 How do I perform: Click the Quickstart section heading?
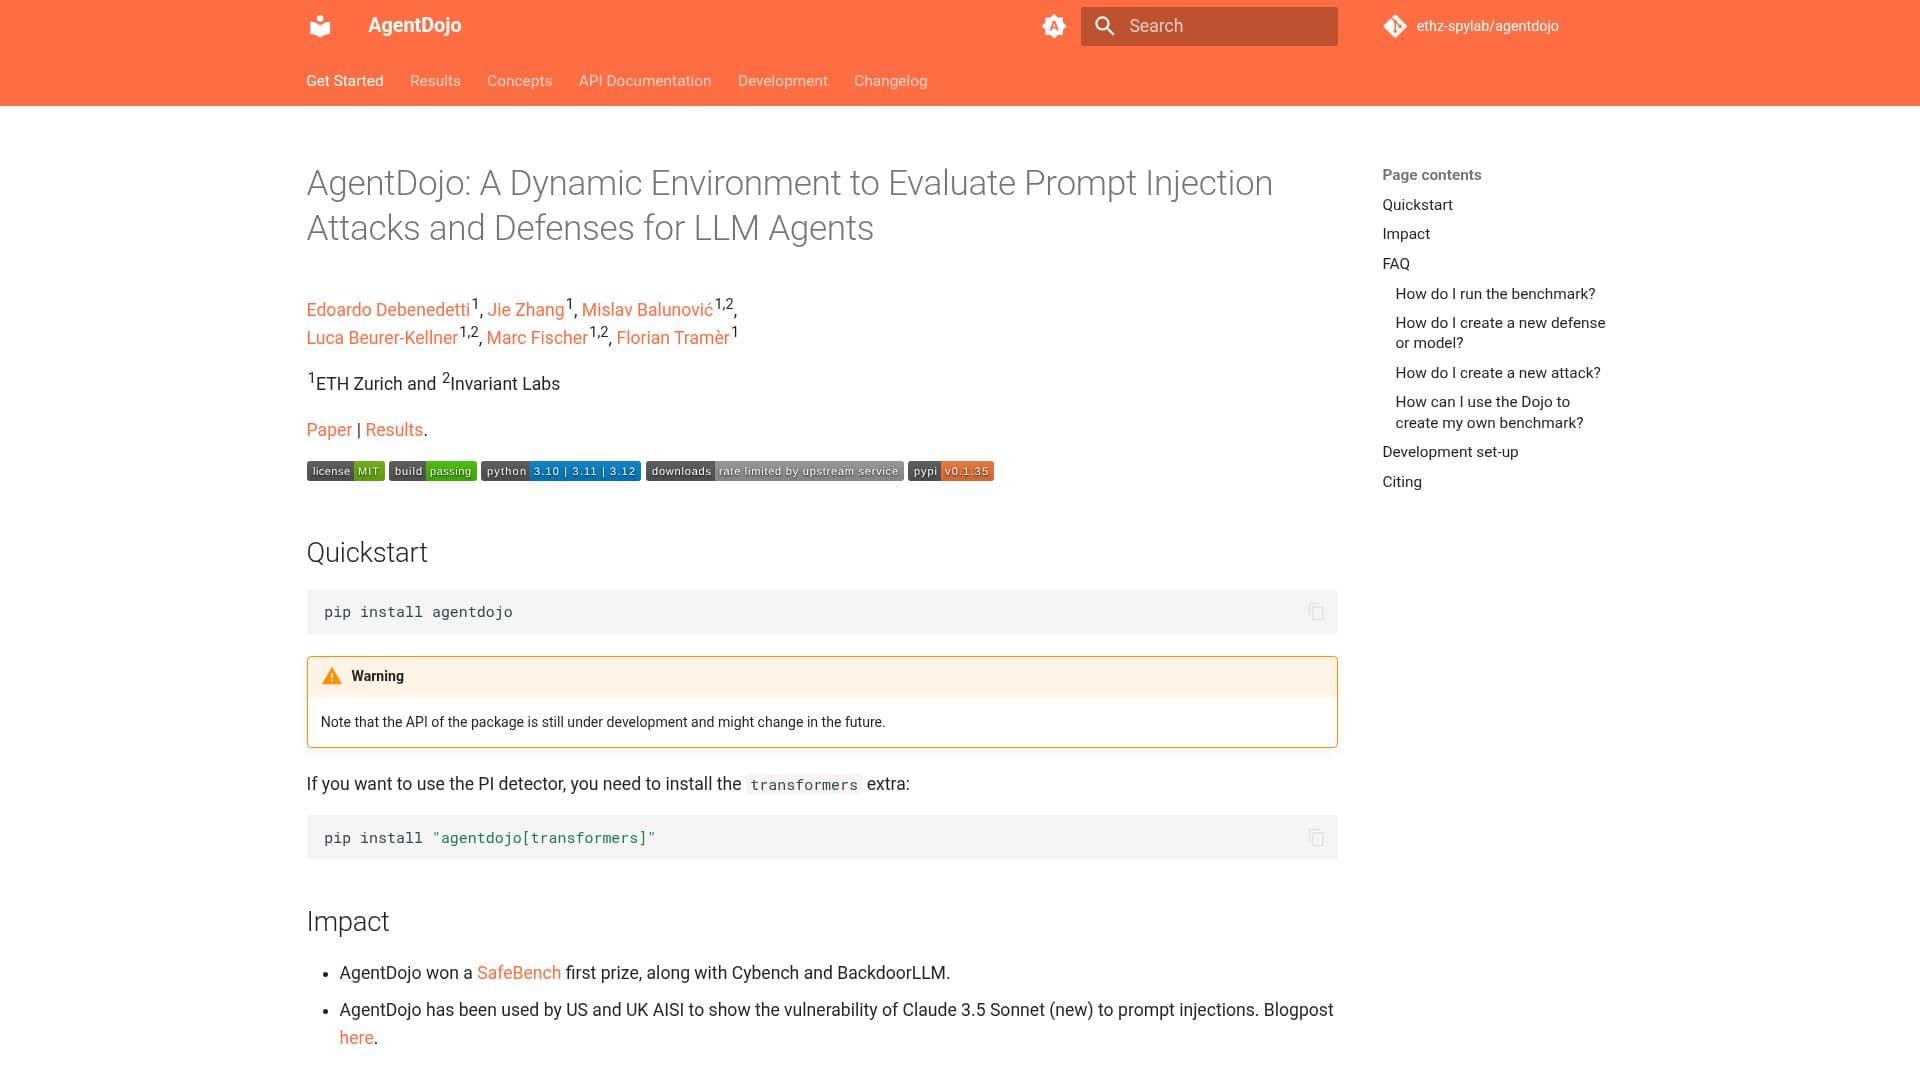click(x=367, y=553)
